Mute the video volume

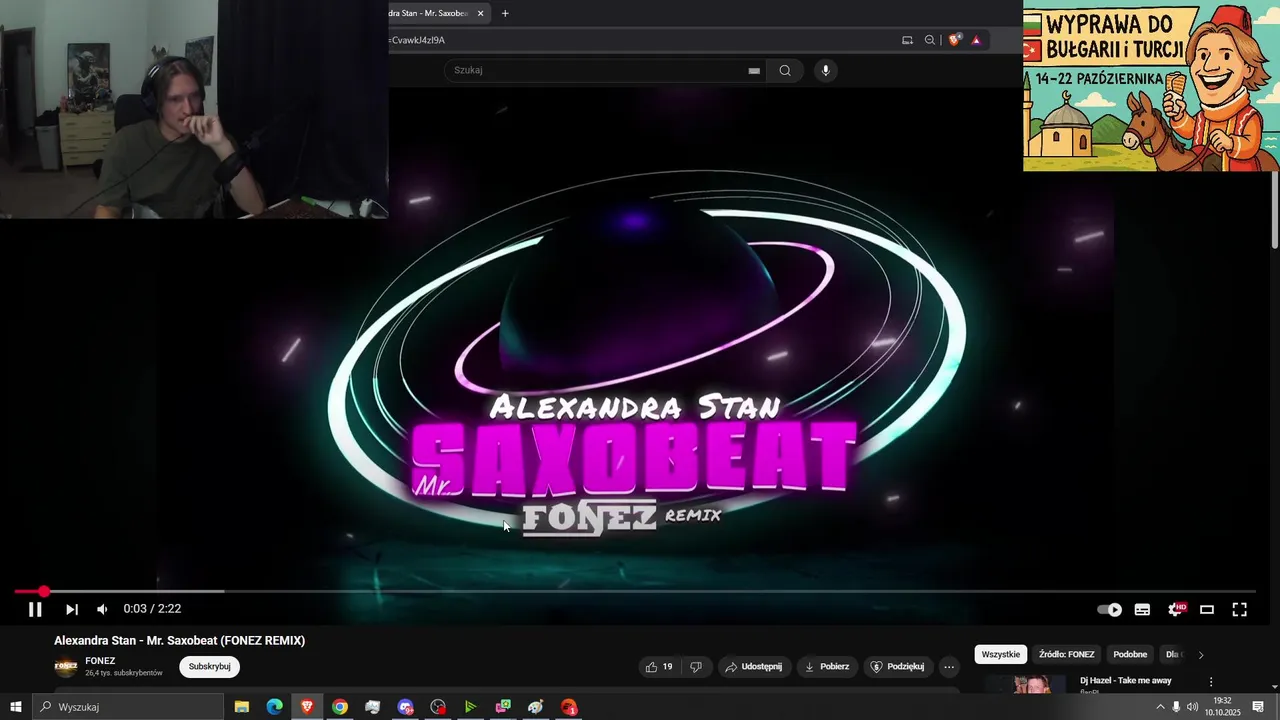102,609
